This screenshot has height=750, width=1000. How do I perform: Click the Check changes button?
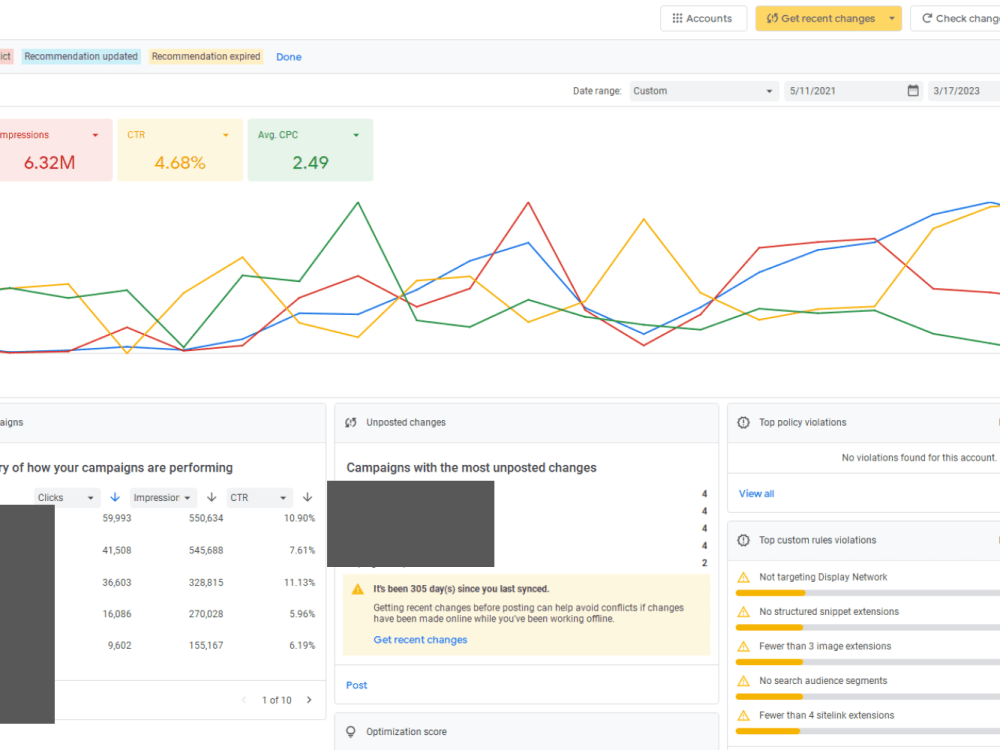pos(957,18)
